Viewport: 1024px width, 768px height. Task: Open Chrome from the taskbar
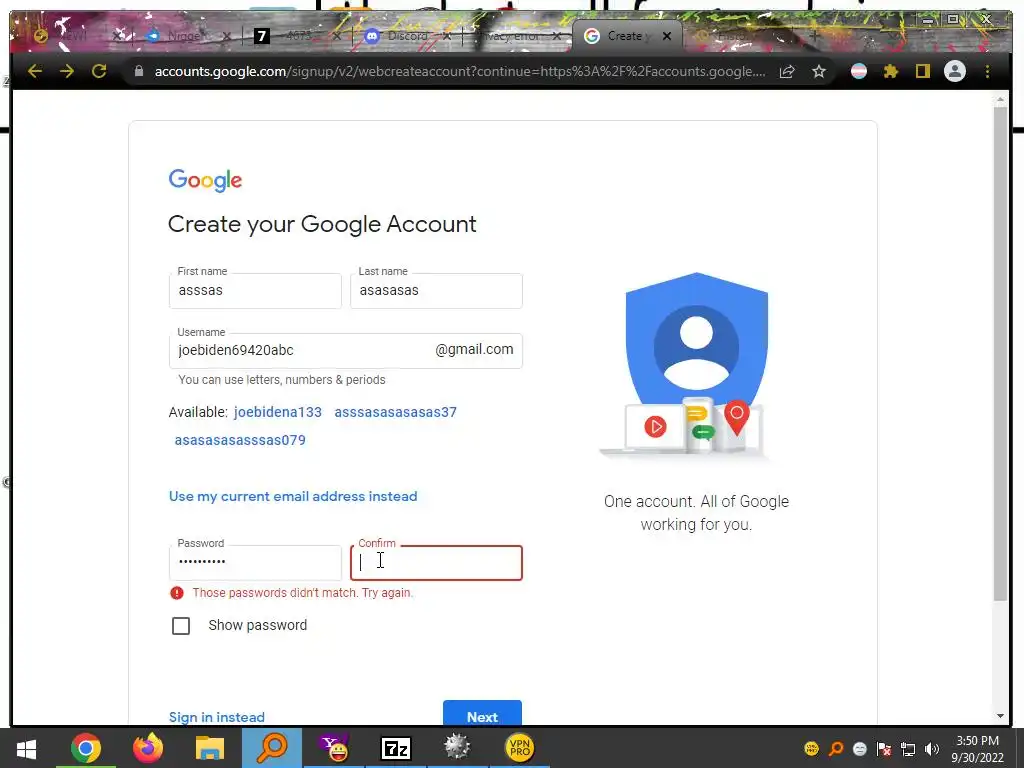tap(86, 748)
